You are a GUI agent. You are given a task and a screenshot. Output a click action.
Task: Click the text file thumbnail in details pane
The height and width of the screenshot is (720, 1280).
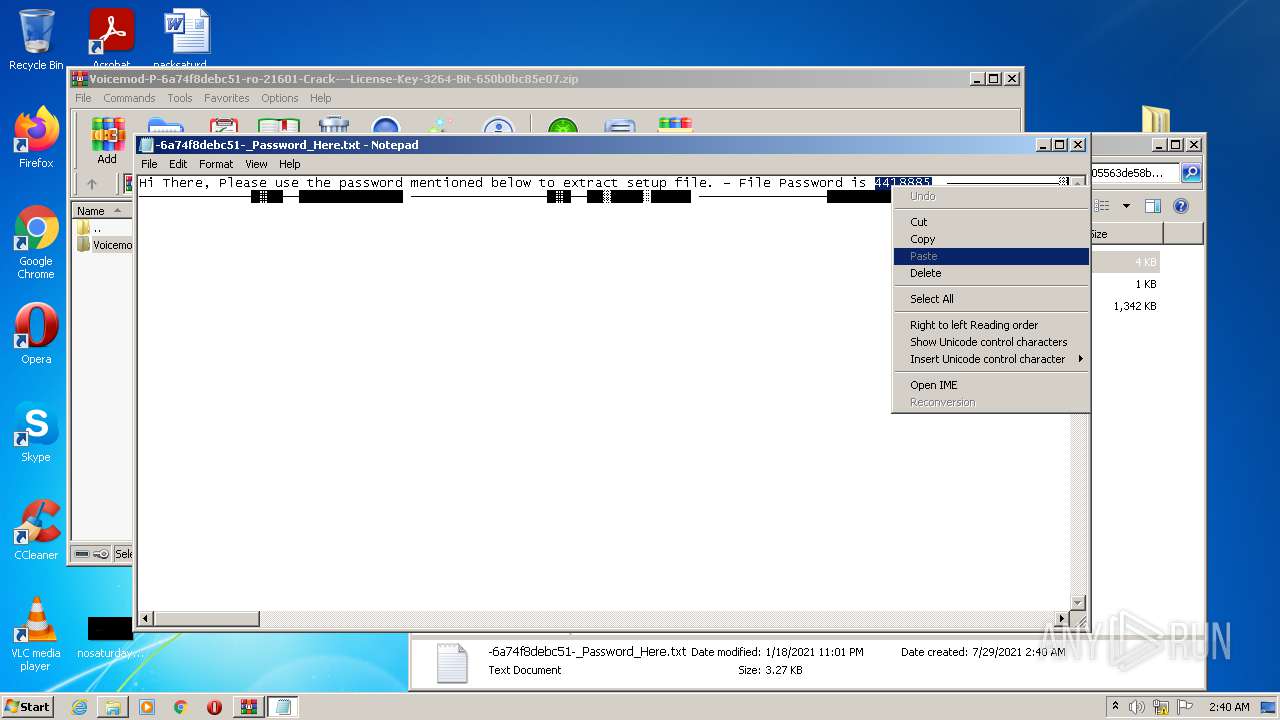451,662
